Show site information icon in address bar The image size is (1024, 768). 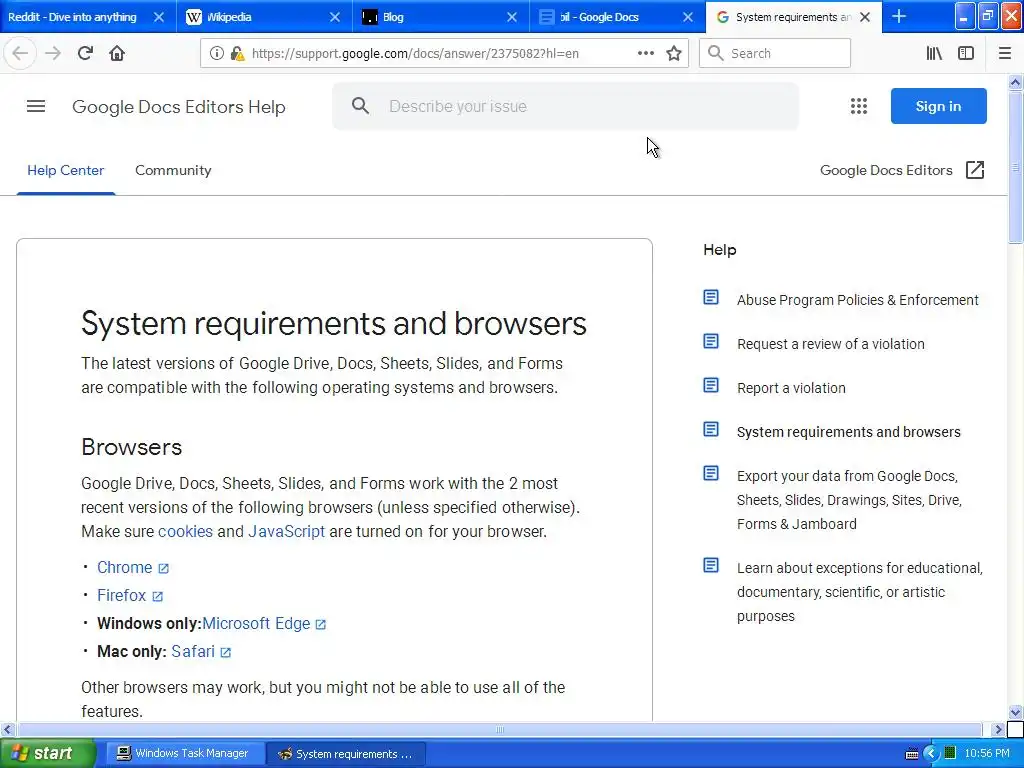coord(216,53)
